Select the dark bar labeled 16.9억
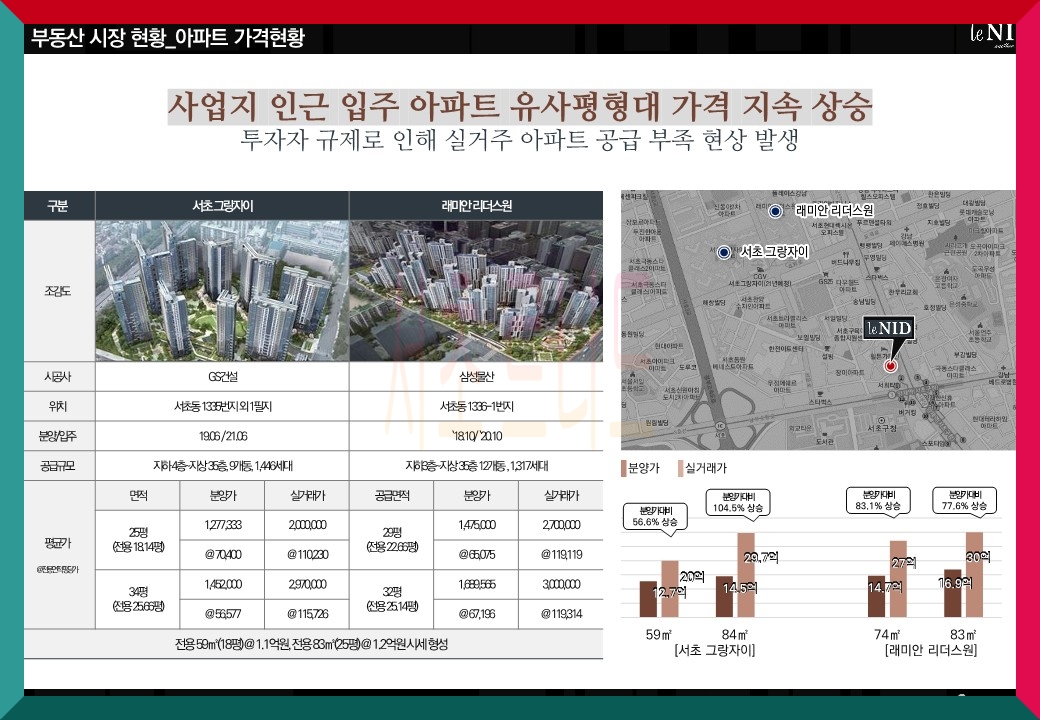This screenshot has height=720, width=1040. pyautogui.click(x=952, y=593)
